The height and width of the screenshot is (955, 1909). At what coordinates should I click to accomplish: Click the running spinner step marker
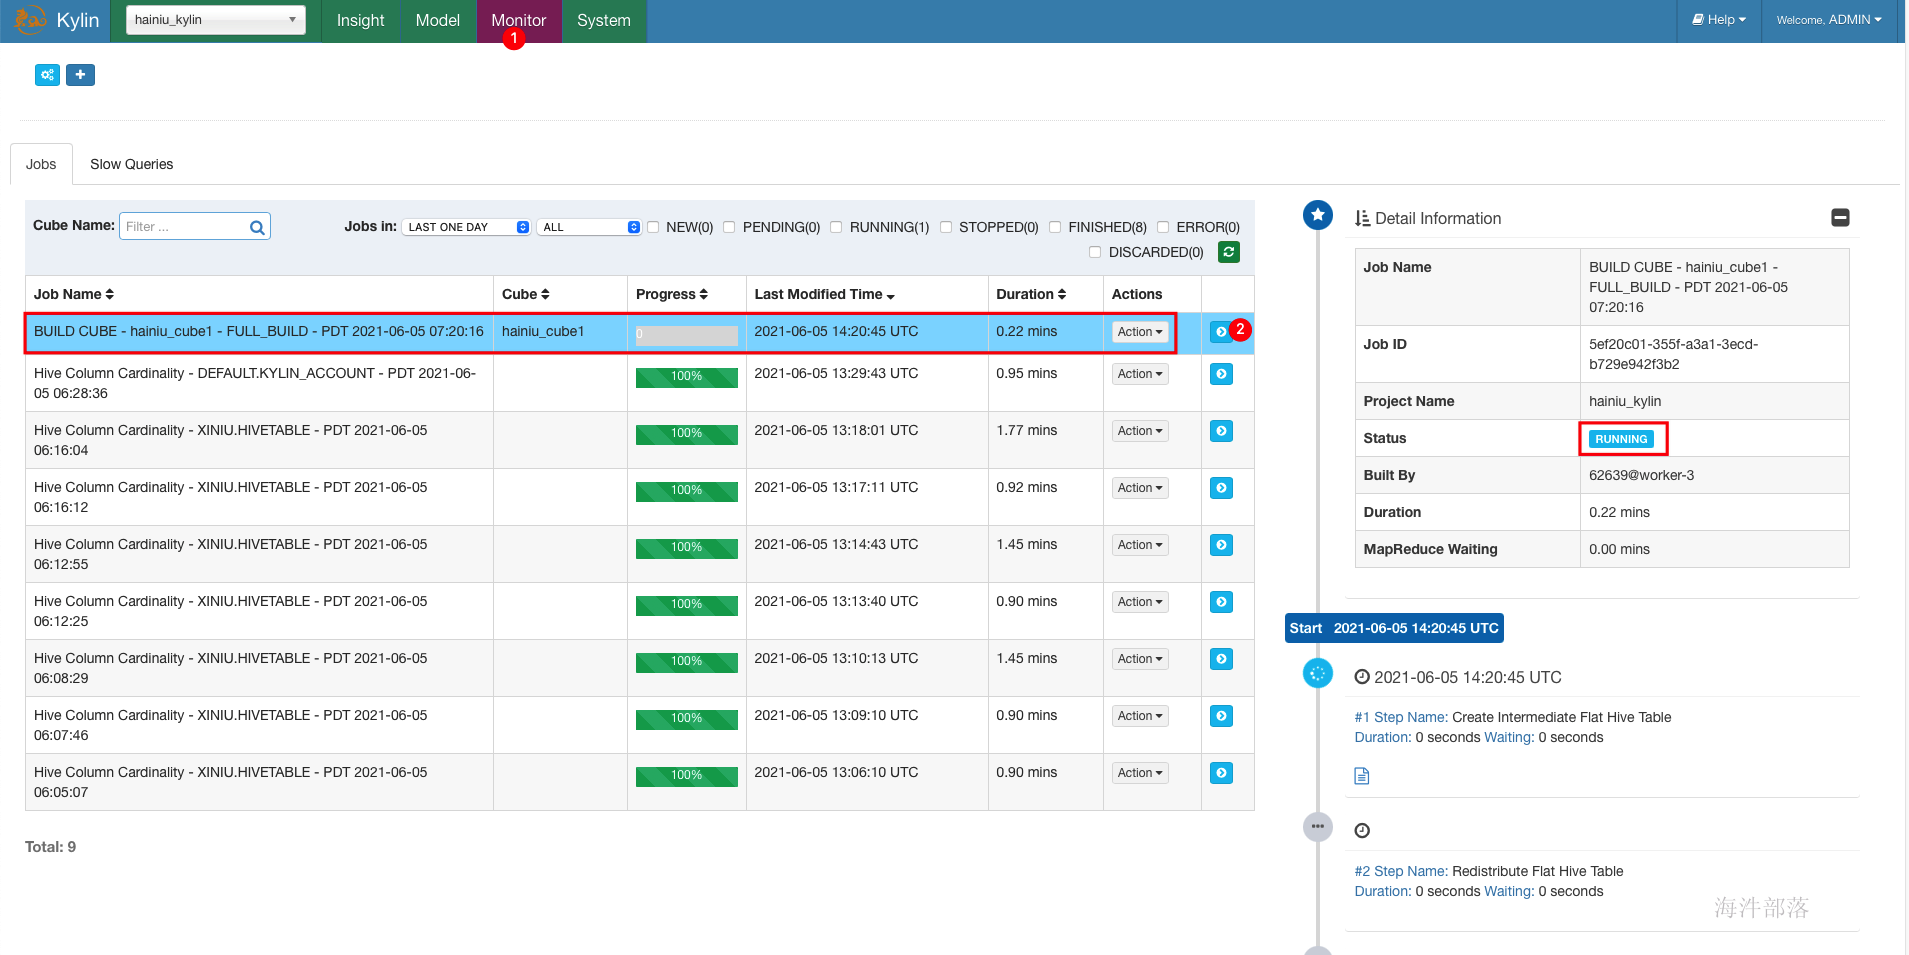pyautogui.click(x=1318, y=673)
